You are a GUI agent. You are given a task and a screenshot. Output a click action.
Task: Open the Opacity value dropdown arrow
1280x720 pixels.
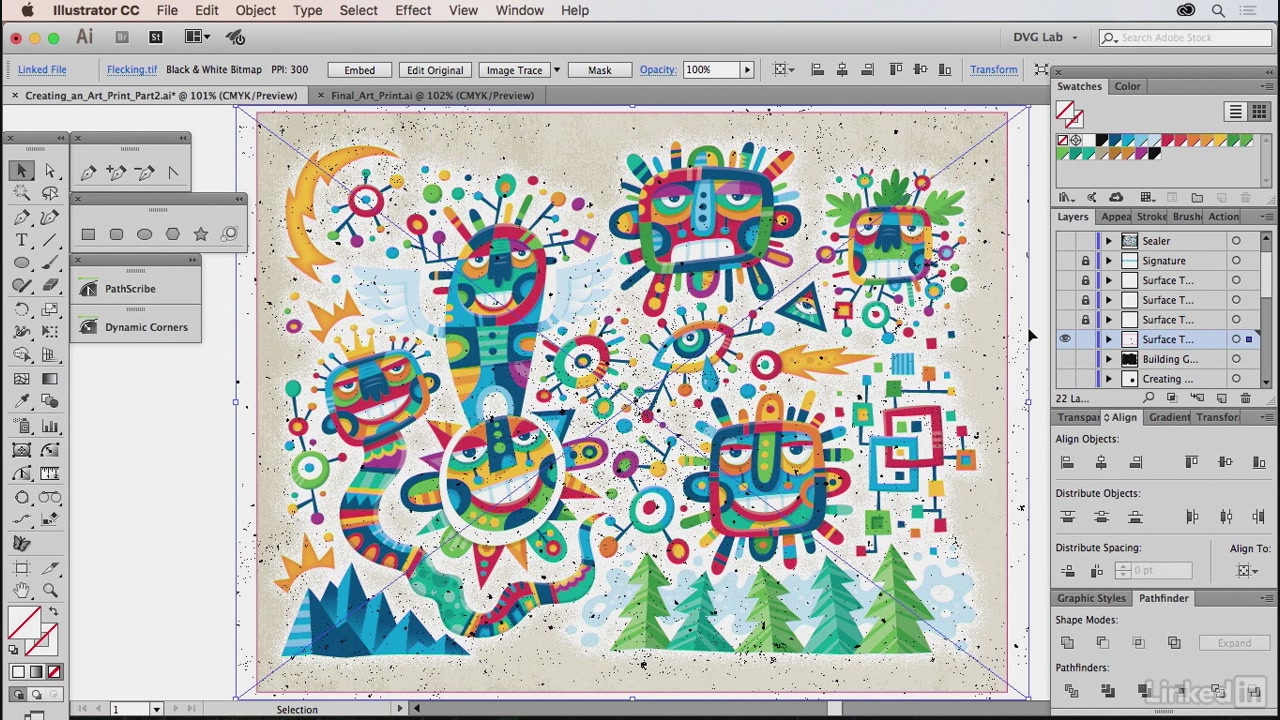click(746, 70)
